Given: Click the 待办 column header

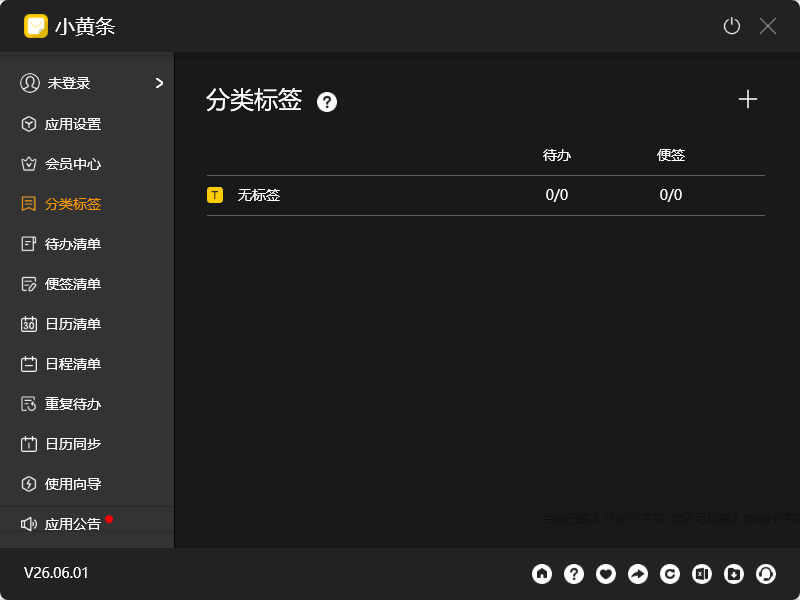Looking at the screenshot, I should coord(557,155).
